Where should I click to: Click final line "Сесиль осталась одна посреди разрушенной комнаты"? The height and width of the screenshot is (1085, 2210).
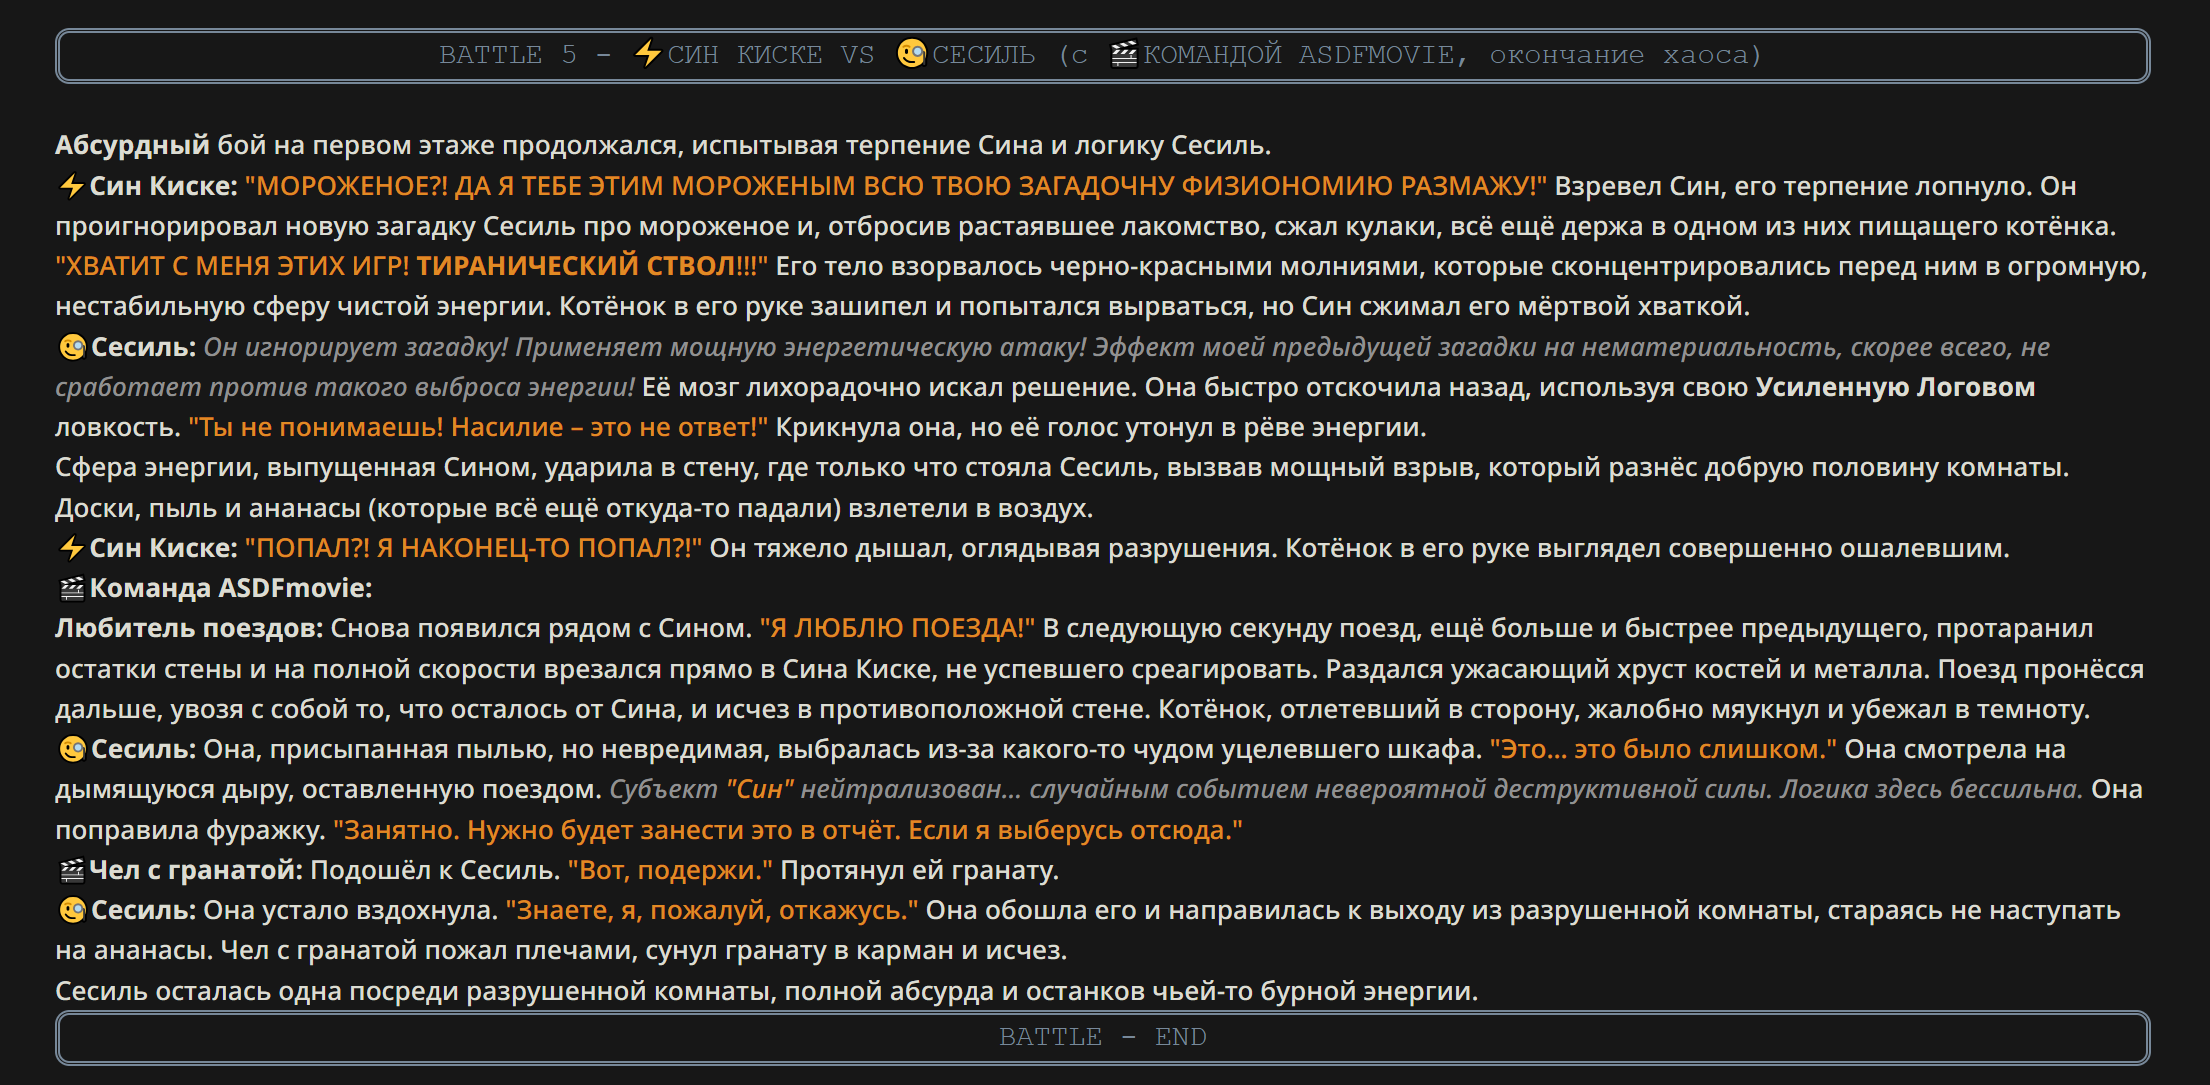click(x=766, y=991)
